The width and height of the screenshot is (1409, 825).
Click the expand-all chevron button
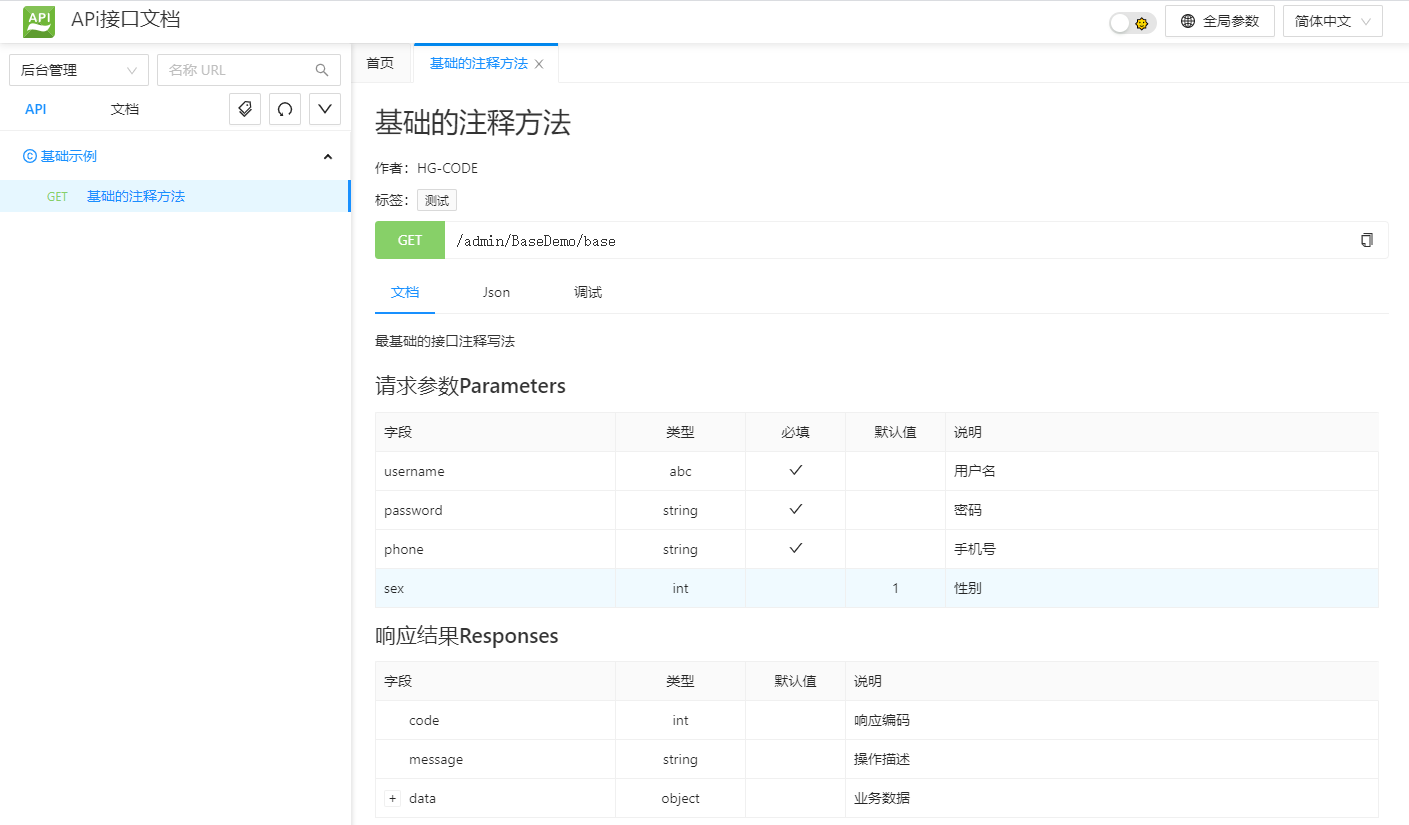tap(325, 109)
